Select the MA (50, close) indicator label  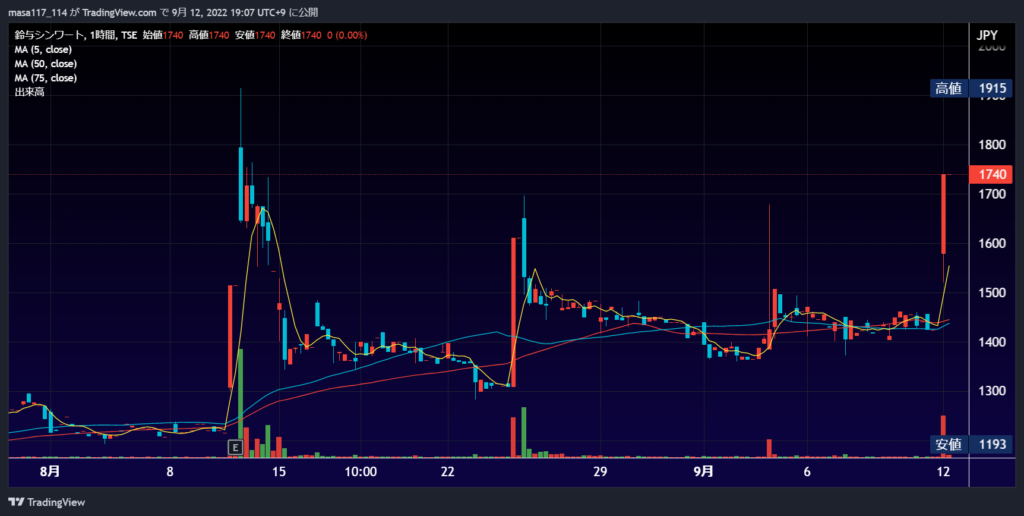[x=46, y=64]
